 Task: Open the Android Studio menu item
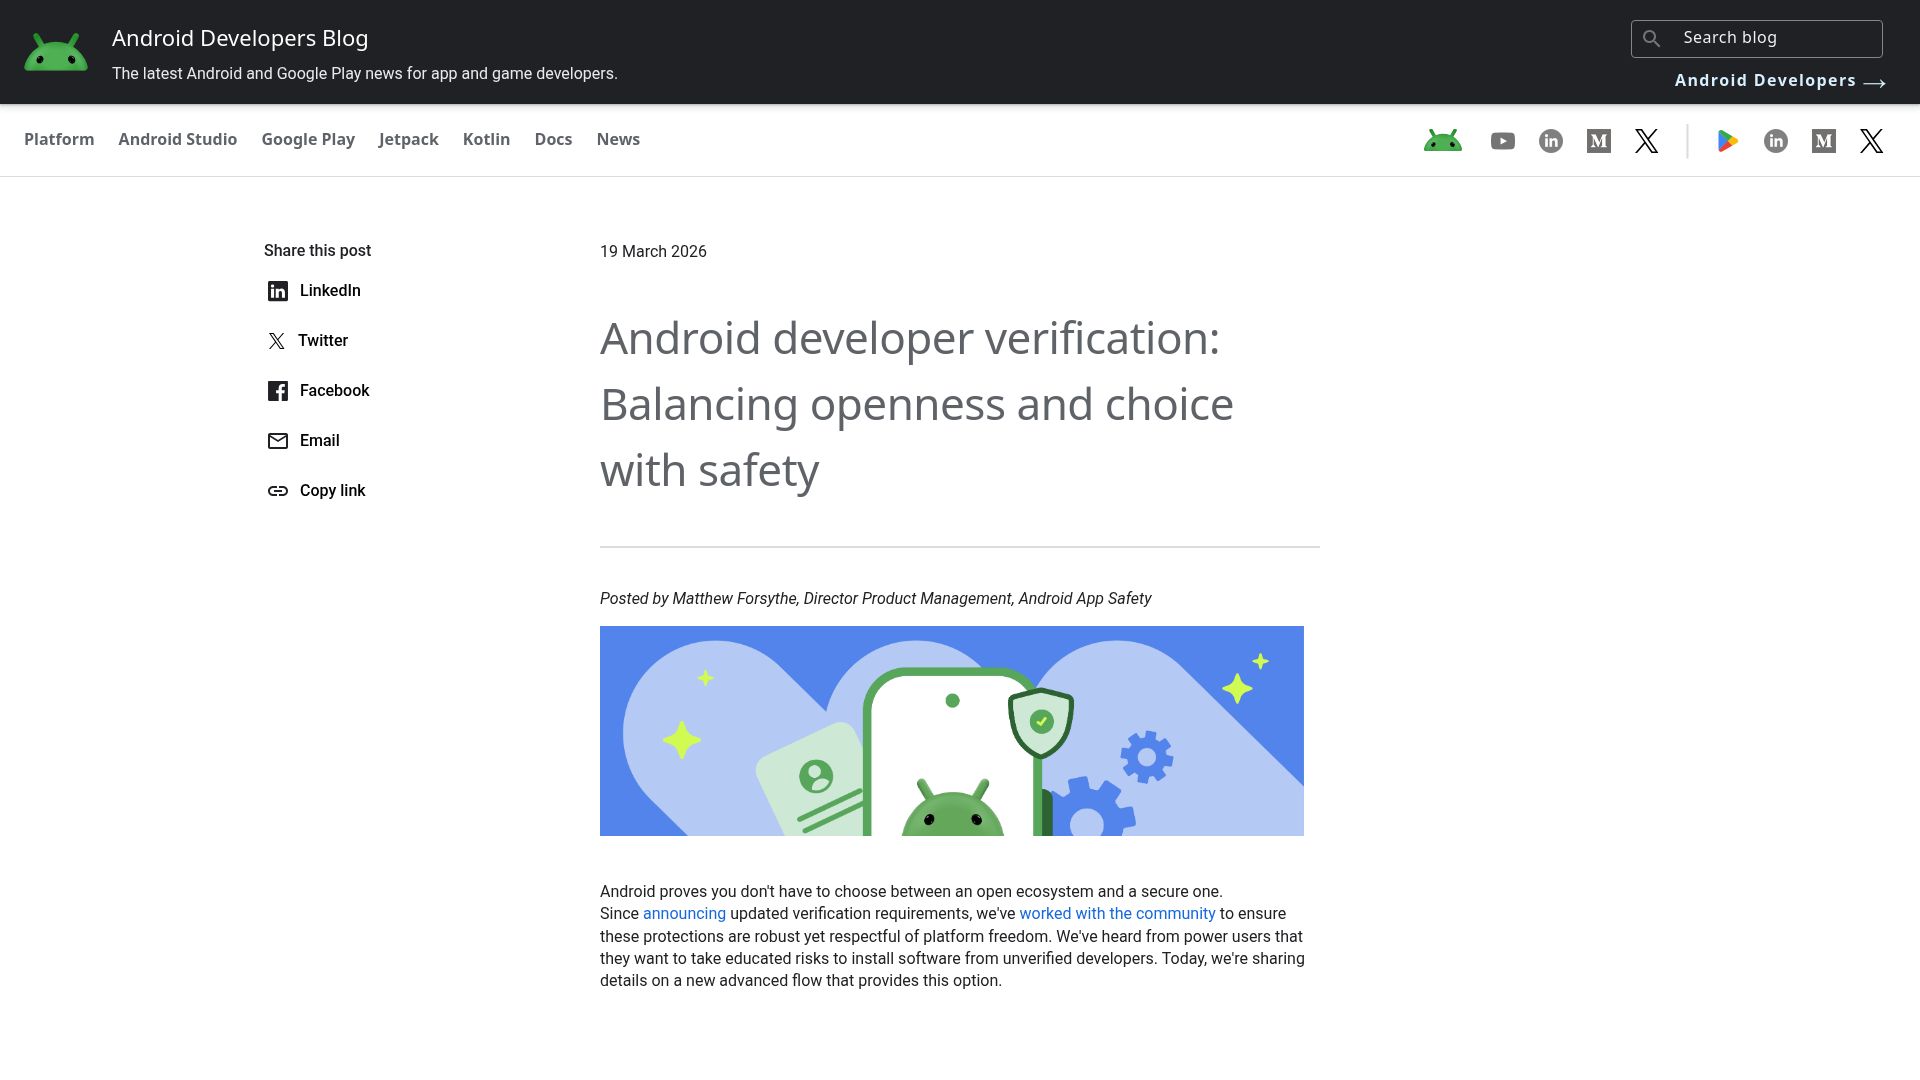[178, 139]
